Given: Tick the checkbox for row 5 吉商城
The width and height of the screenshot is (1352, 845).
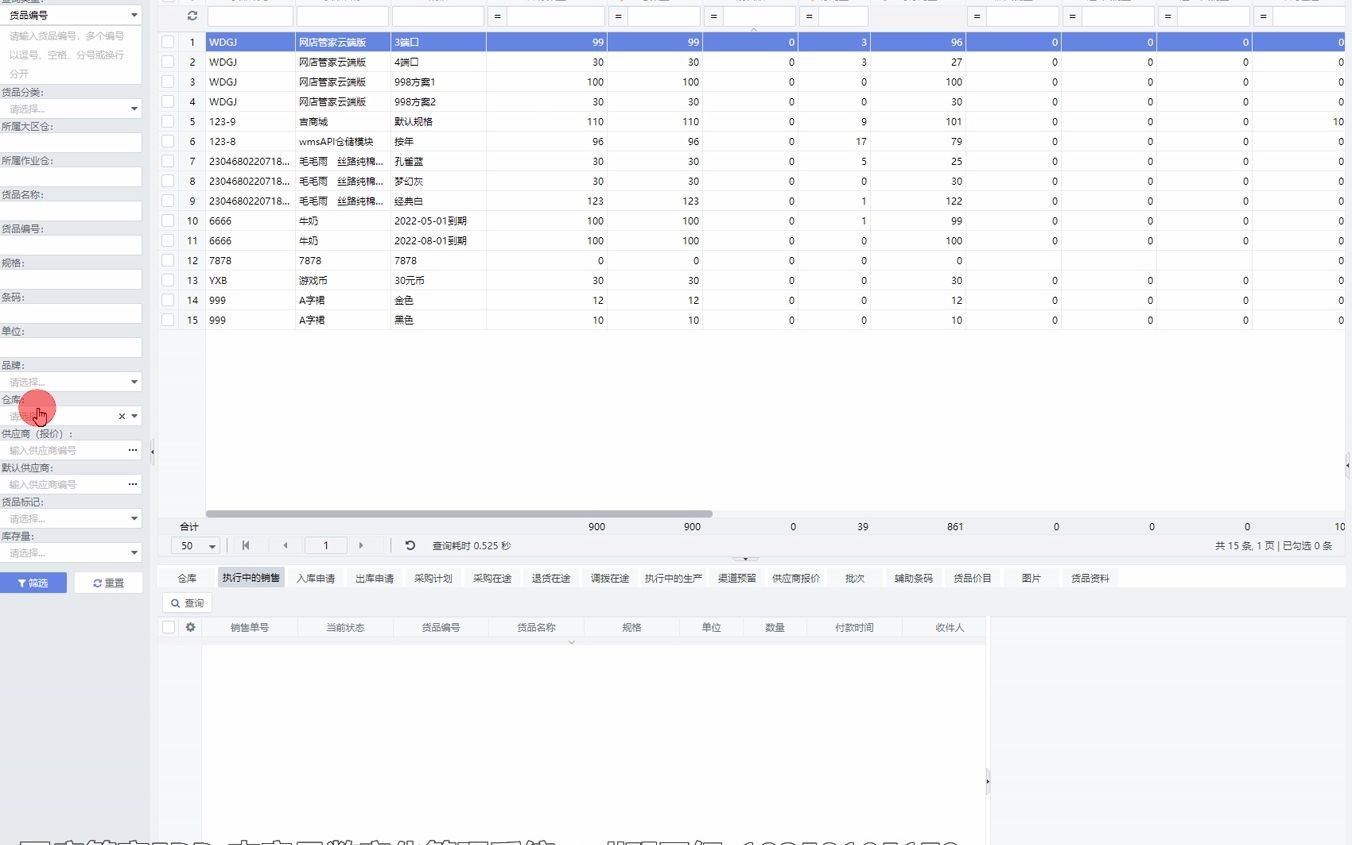Looking at the screenshot, I should [168, 121].
